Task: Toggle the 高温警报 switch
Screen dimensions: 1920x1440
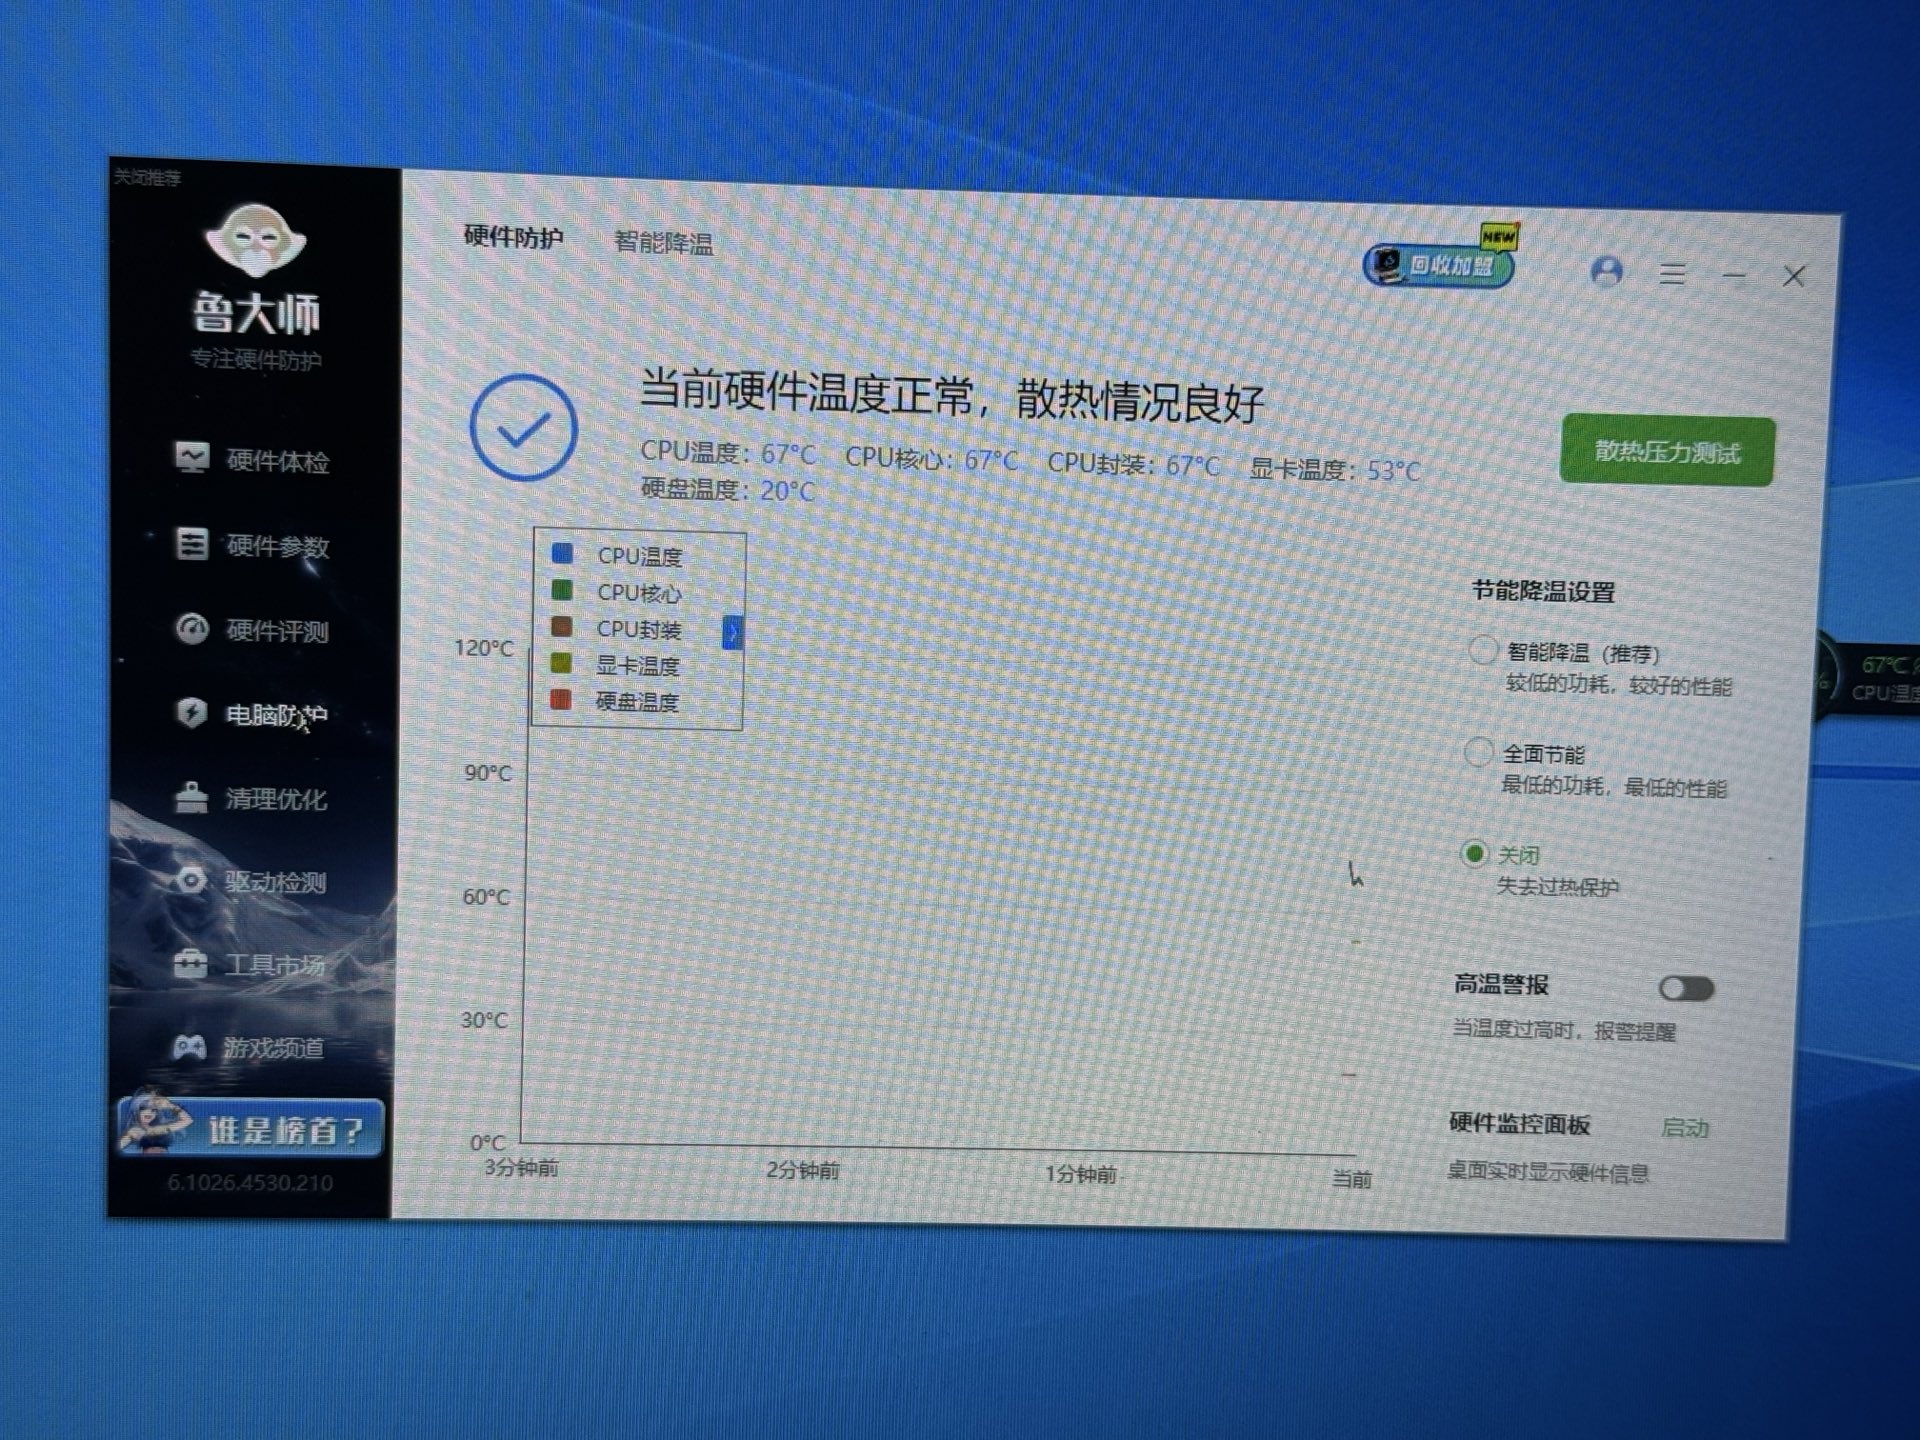Action: pos(1686,989)
